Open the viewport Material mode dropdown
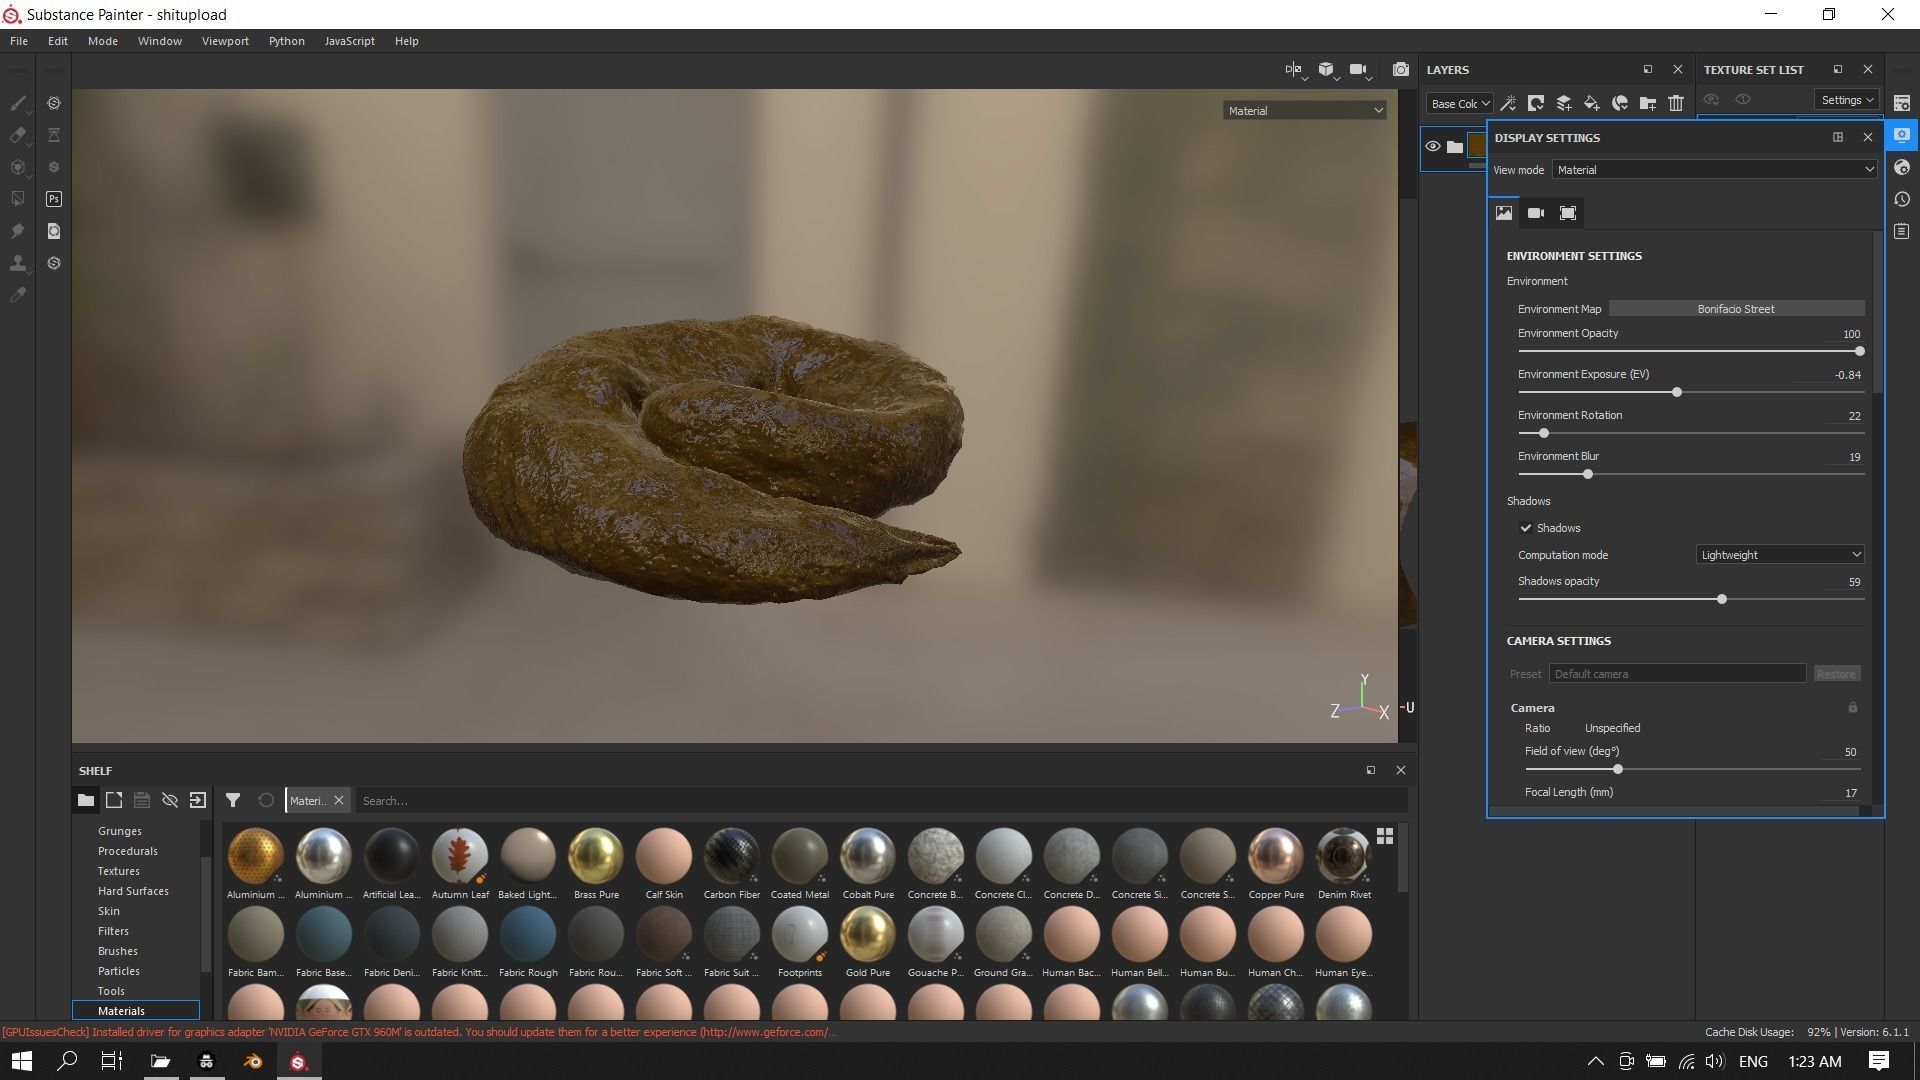This screenshot has width=1920, height=1080. point(1305,111)
